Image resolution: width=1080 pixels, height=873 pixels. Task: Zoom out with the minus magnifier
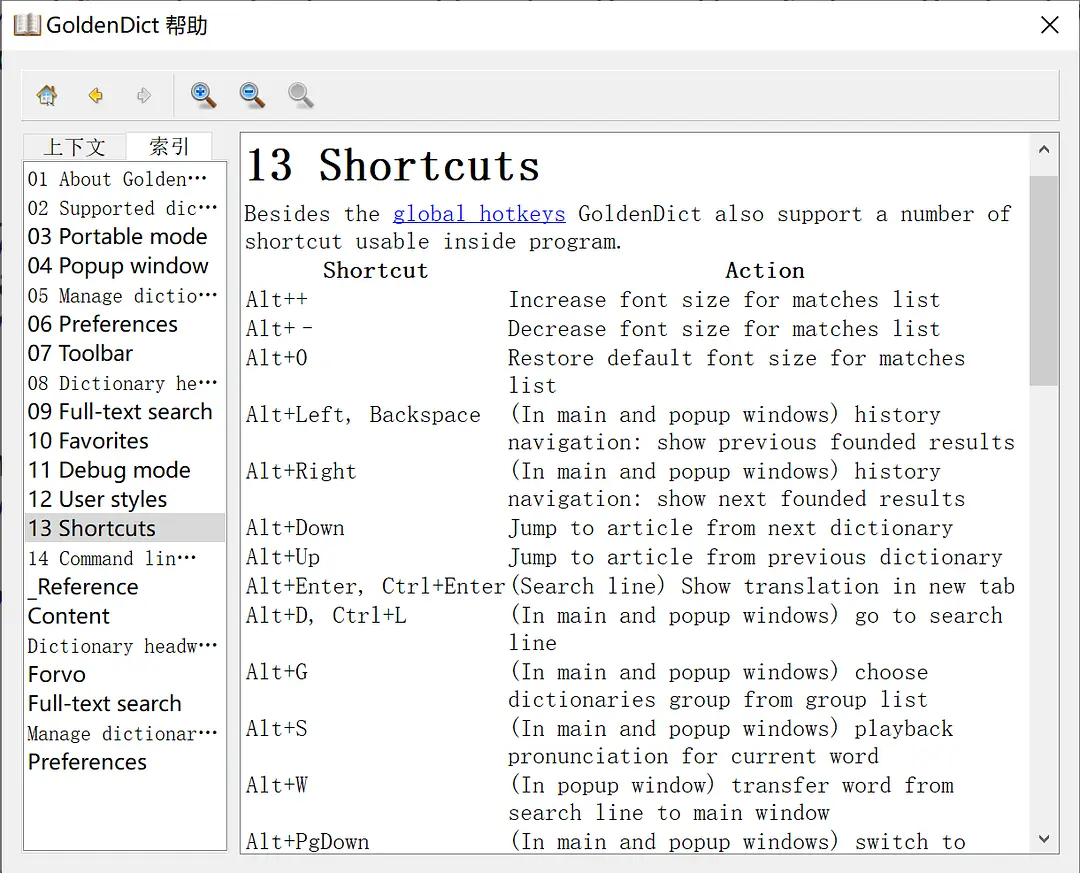click(x=252, y=95)
